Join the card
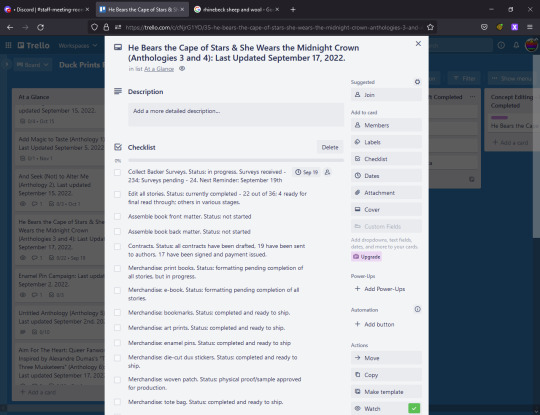Image resolution: width=540 pixels, height=415 pixels. [x=386, y=95]
